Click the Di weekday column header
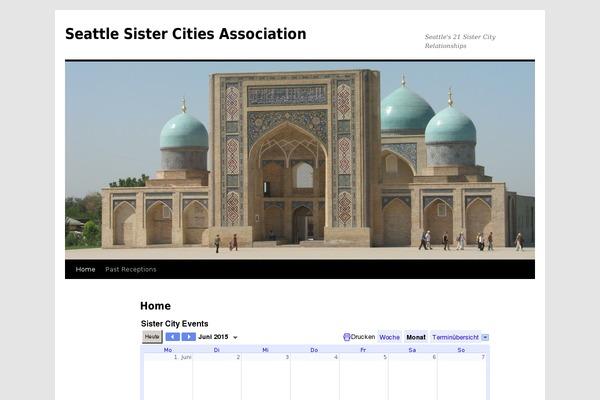This screenshot has width=600, height=400. pos(217,350)
